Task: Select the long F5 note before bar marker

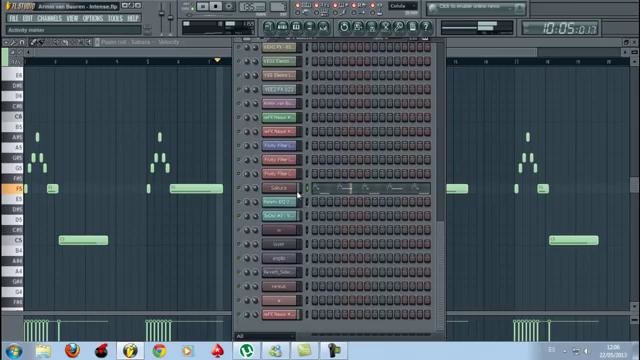Action: [x=196, y=189]
